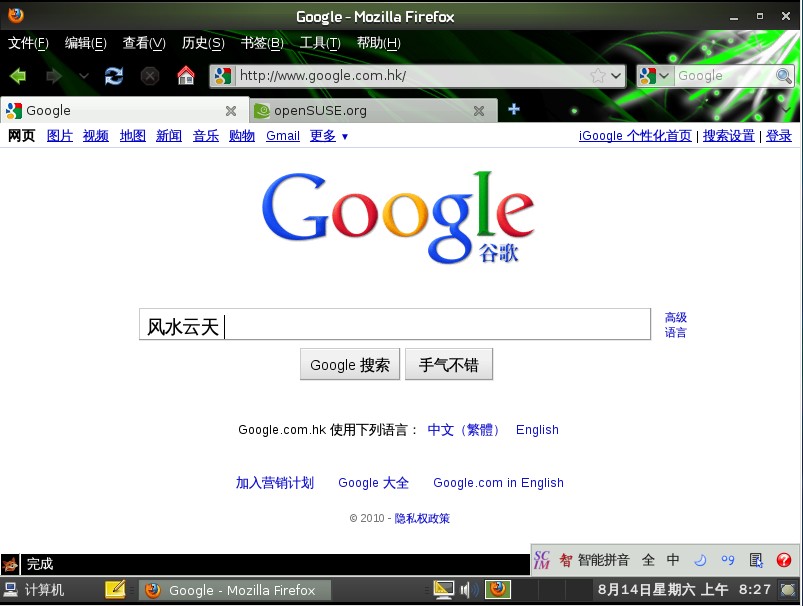Open the 计算机 main menu
This screenshot has width=803, height=606.
point(34,590)
